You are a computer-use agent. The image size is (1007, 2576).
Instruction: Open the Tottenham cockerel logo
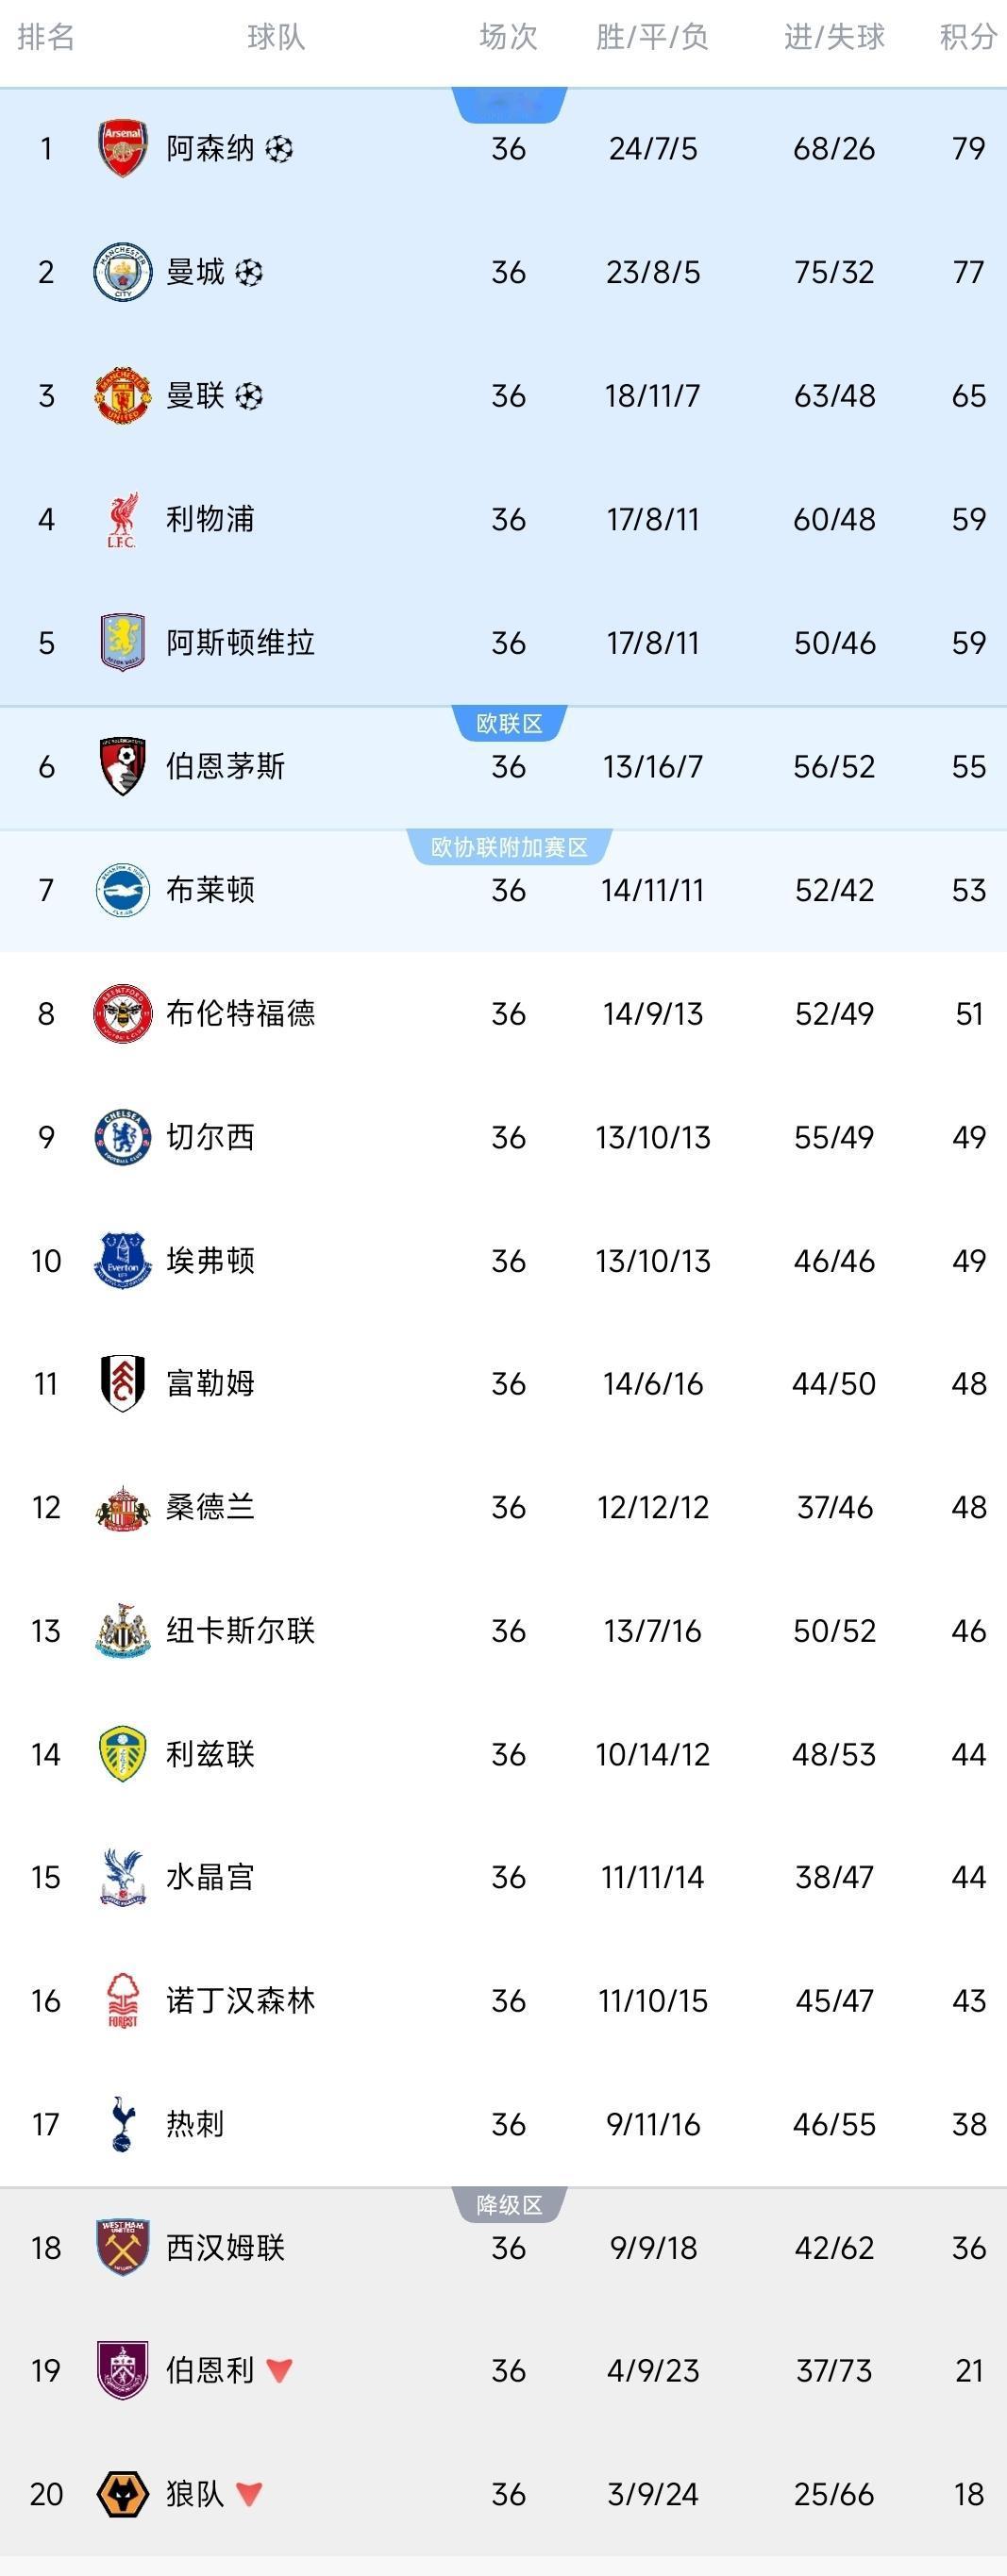point(122,2124)
